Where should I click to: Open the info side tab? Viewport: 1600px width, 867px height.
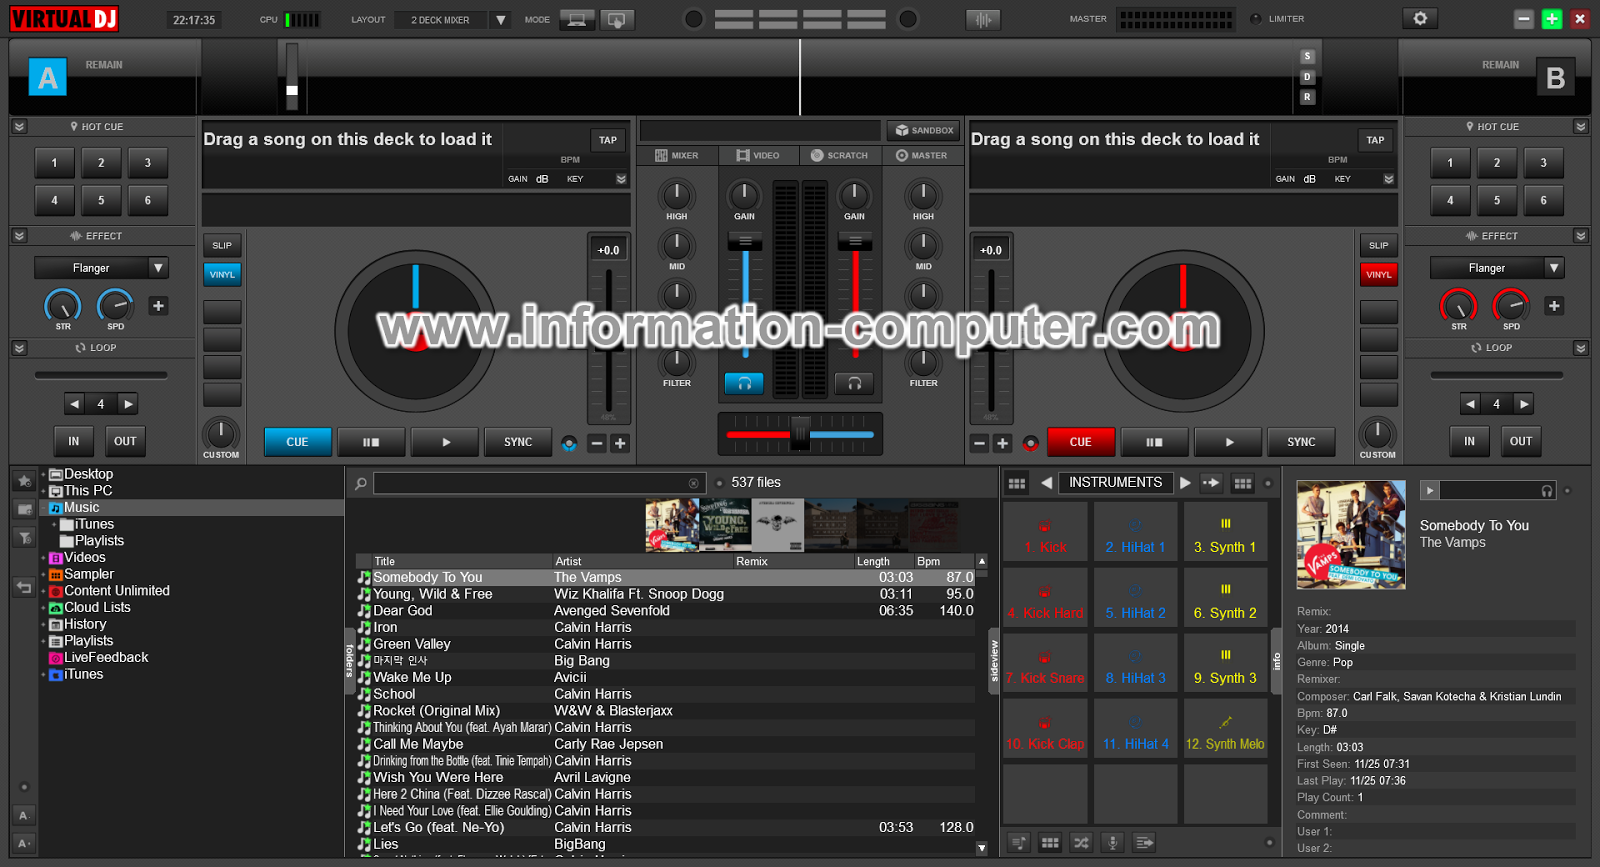pos(1276,661)
